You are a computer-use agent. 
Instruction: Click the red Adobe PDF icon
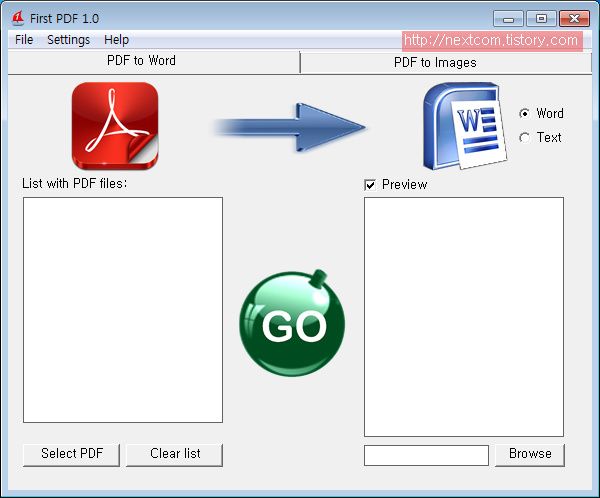[115, 126]
